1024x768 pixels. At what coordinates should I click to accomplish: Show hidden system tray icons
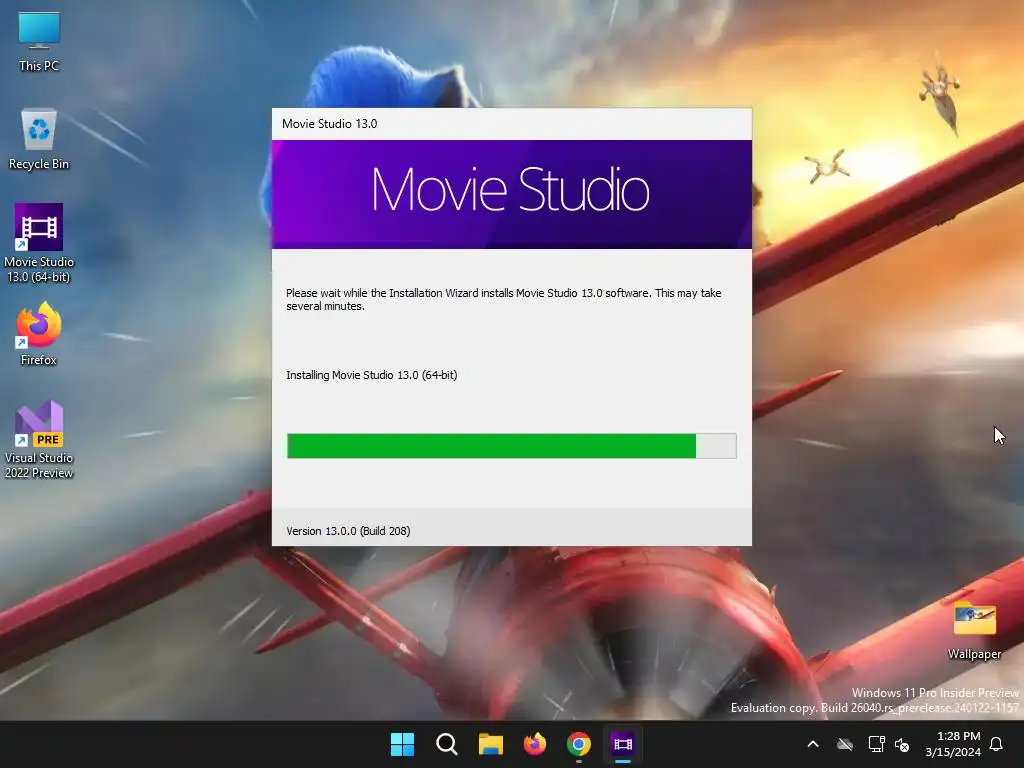813,744
